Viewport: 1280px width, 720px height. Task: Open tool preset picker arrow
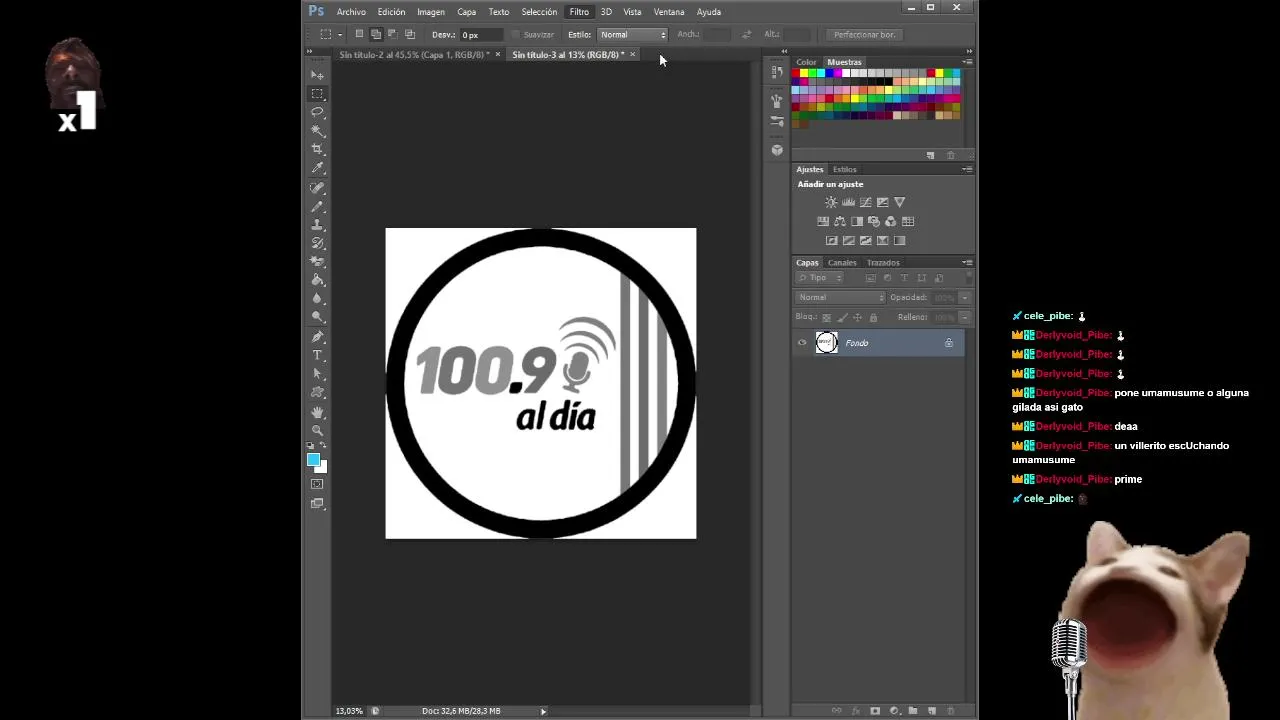click(340, 34)
